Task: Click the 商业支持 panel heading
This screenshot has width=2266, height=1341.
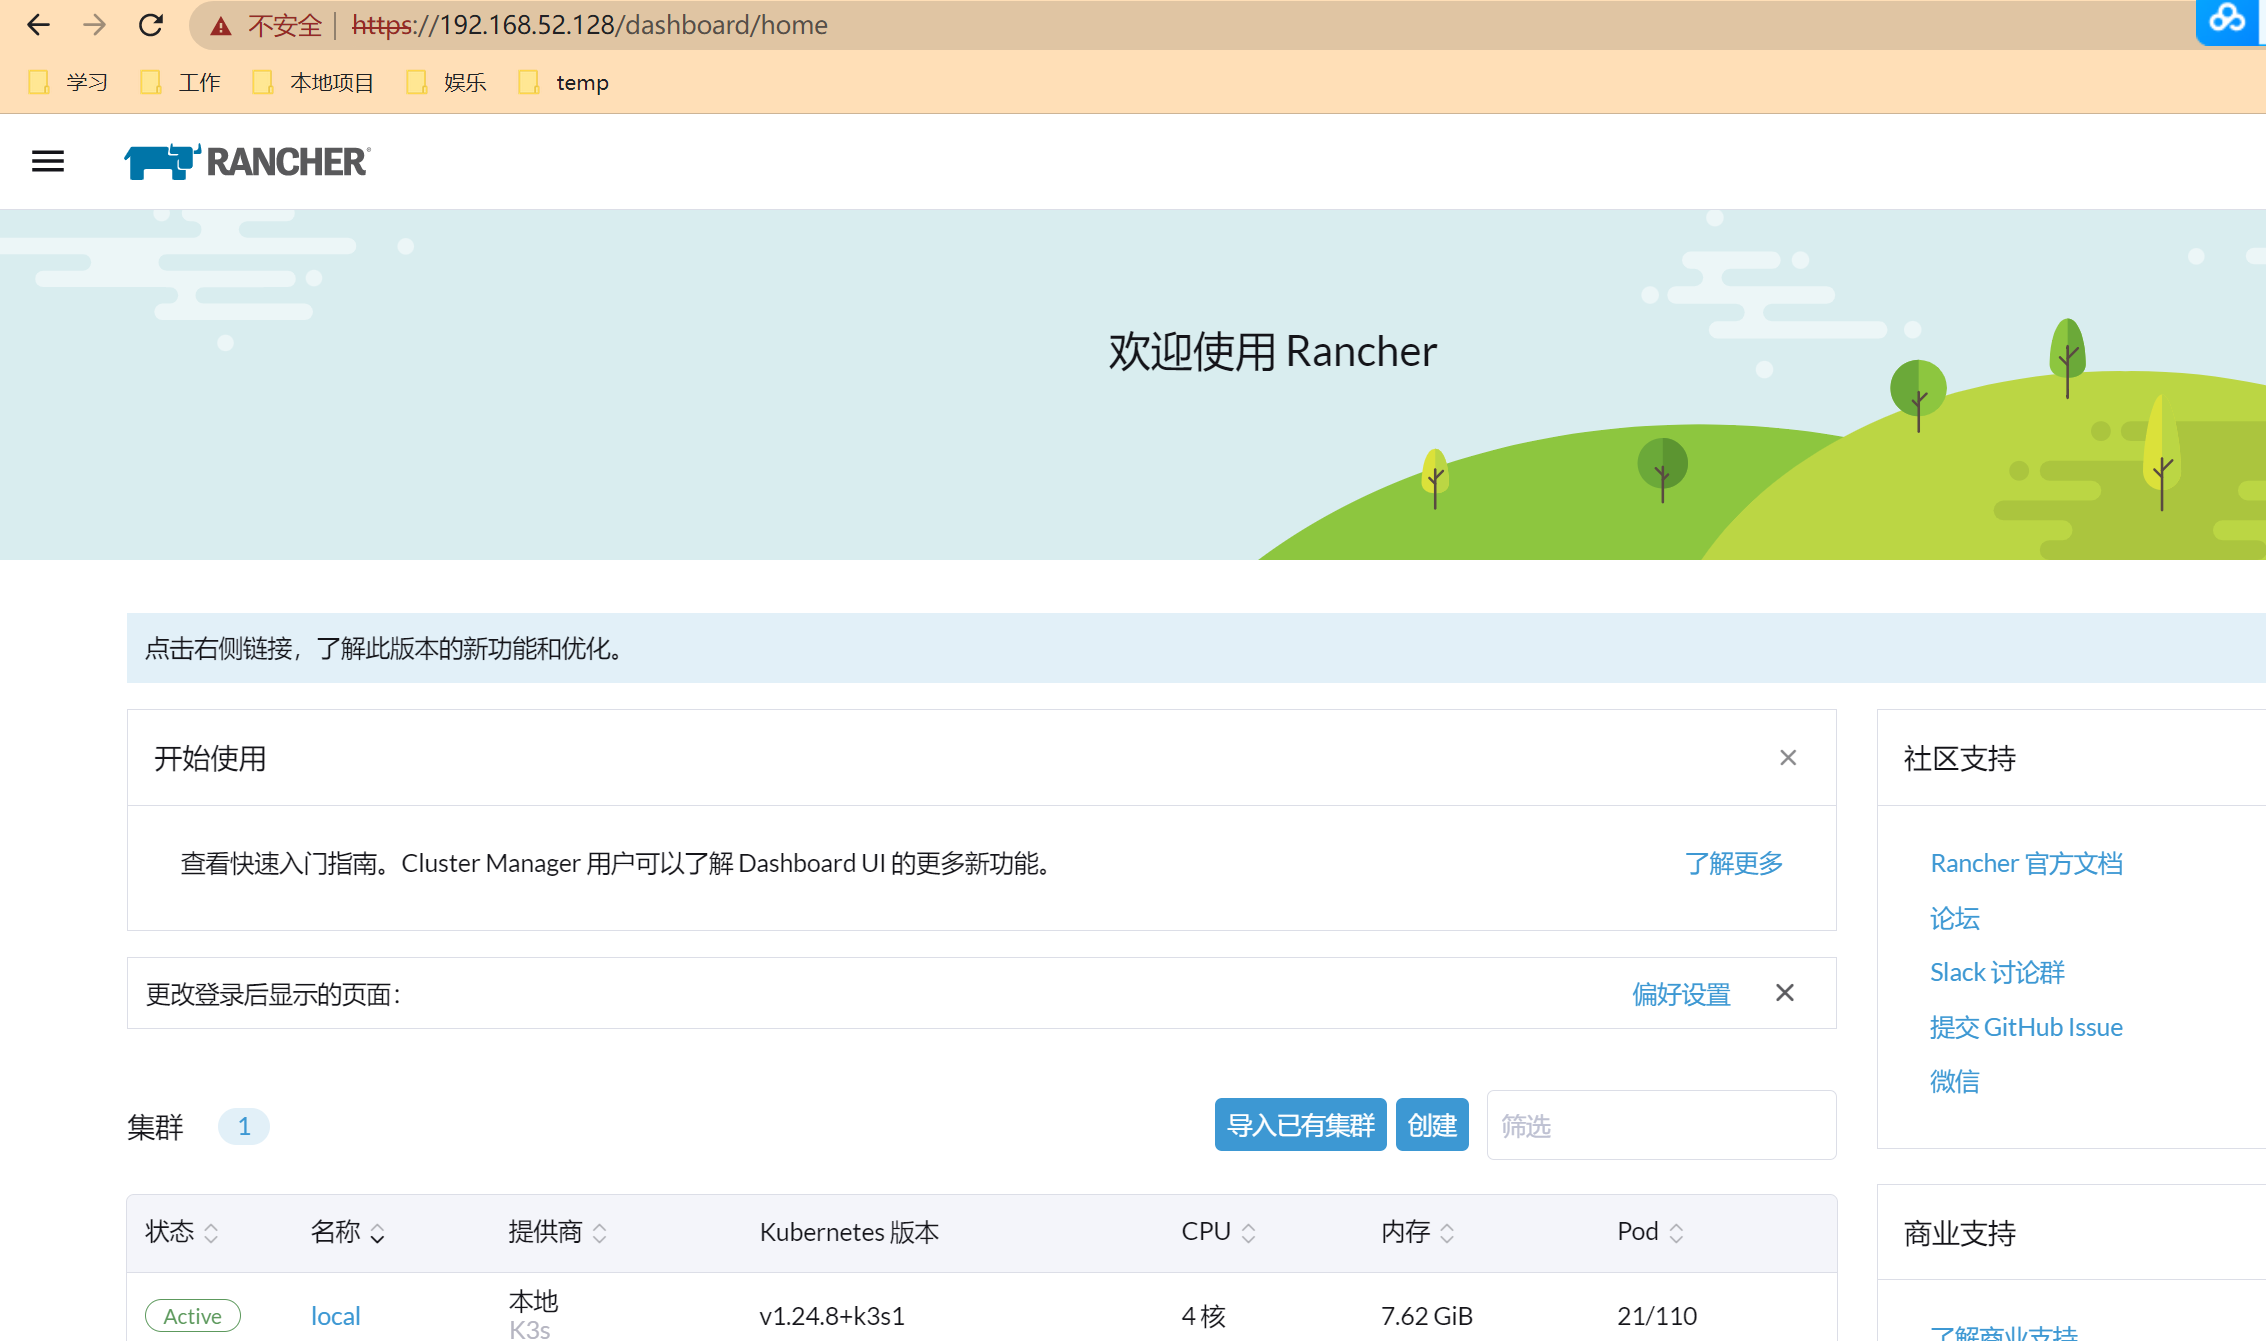Action: (1960, 1233)
